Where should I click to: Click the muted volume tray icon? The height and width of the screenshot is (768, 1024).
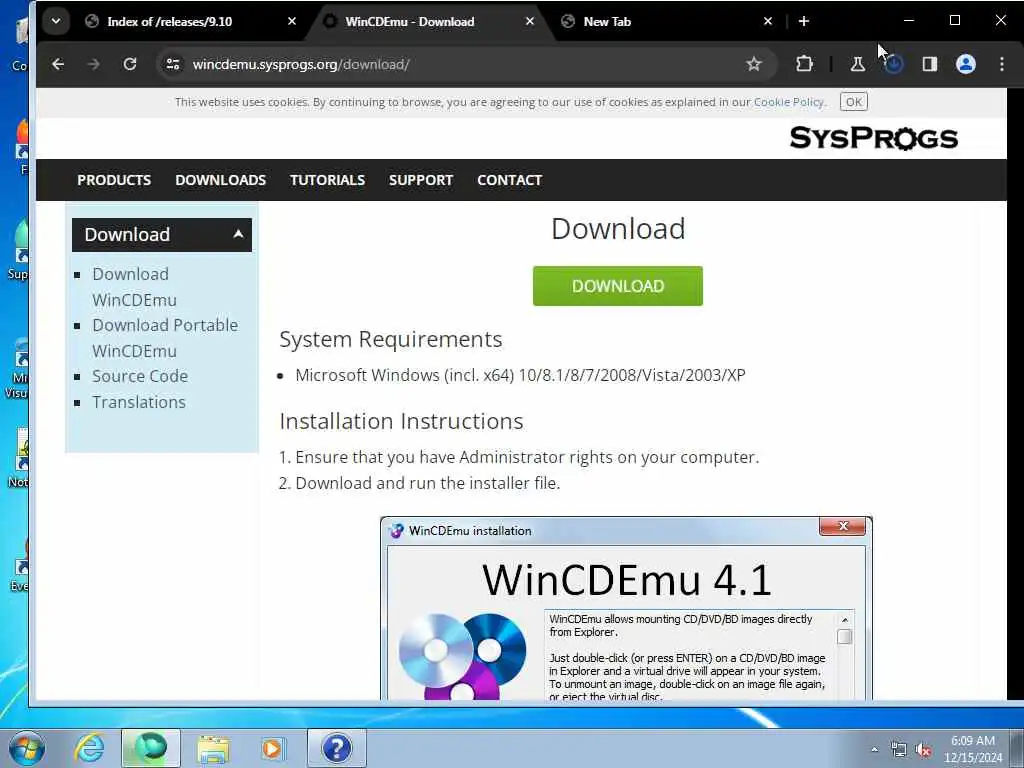923,750
